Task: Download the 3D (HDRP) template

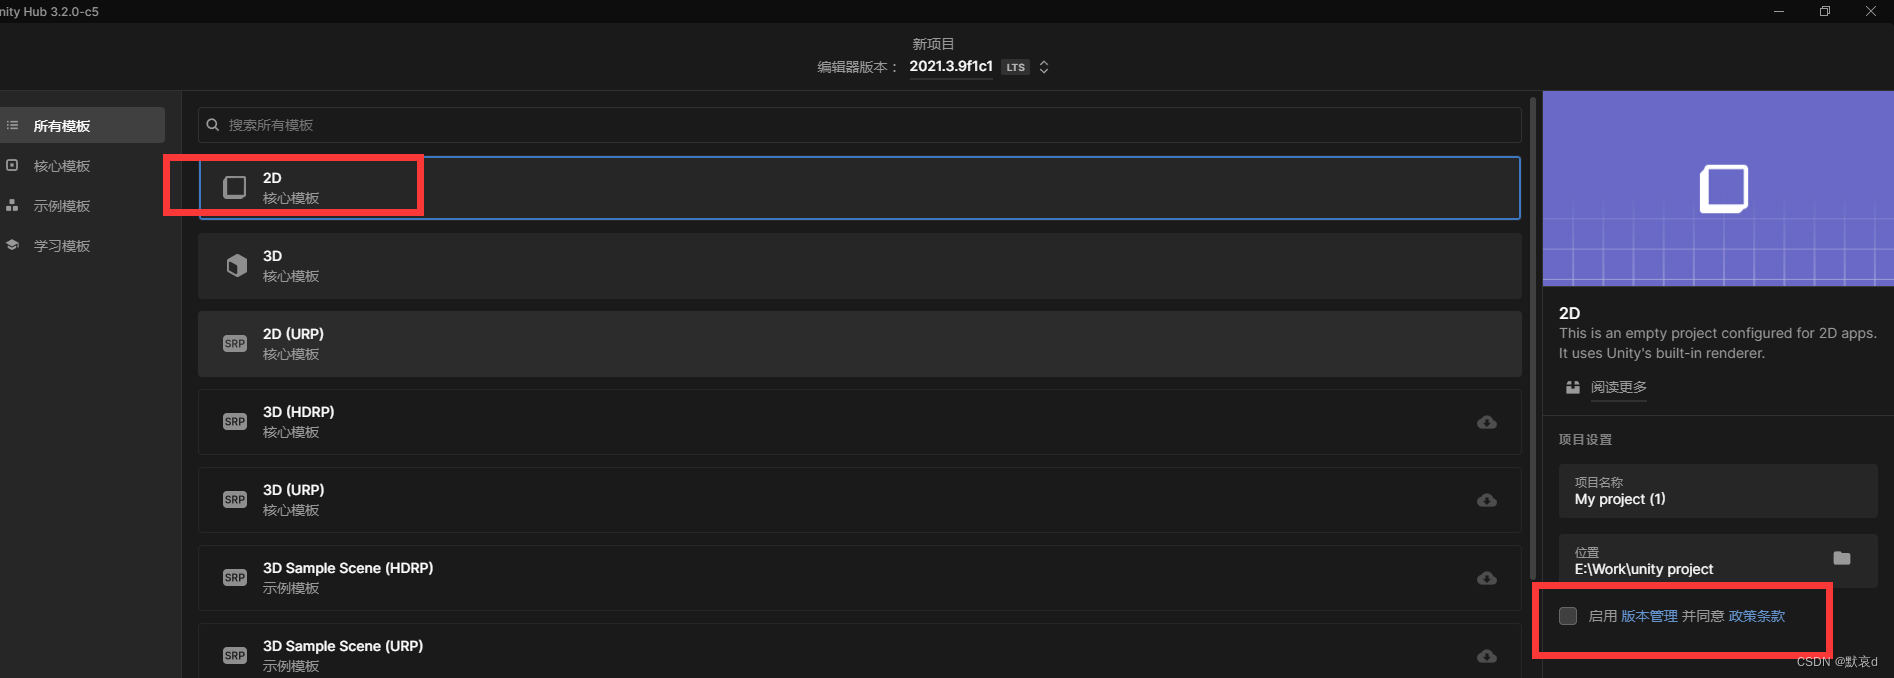Action: [x=1487, y=422]
